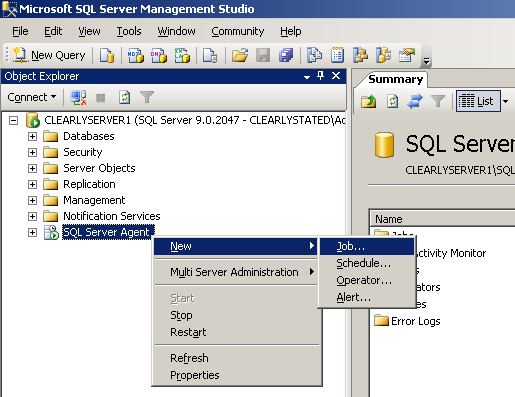This screenshot has width=515, height=397.
Task: Click the Stop icon in Object Explorer
Action: click(101, 98)
